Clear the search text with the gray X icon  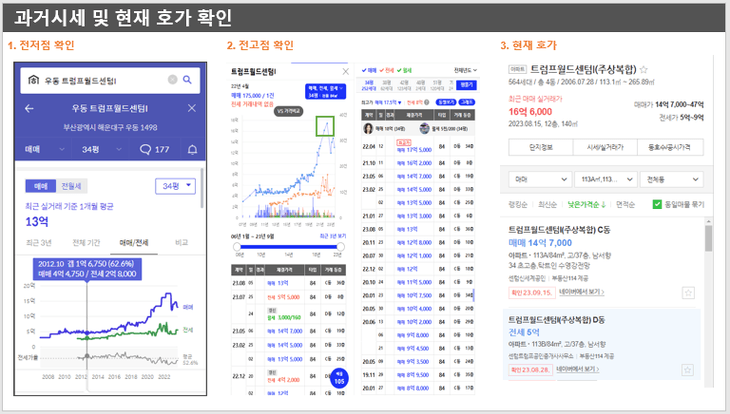point(172,80)
